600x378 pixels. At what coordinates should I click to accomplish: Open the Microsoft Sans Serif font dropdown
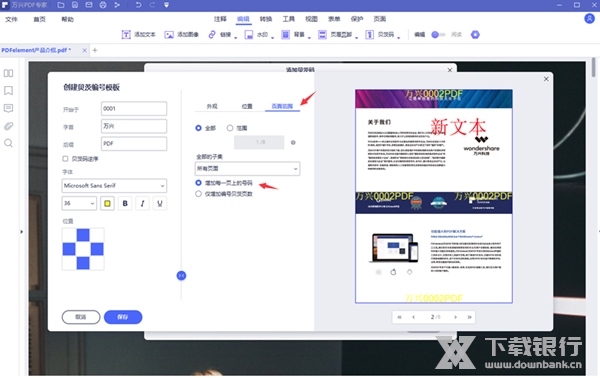(114, 186)
